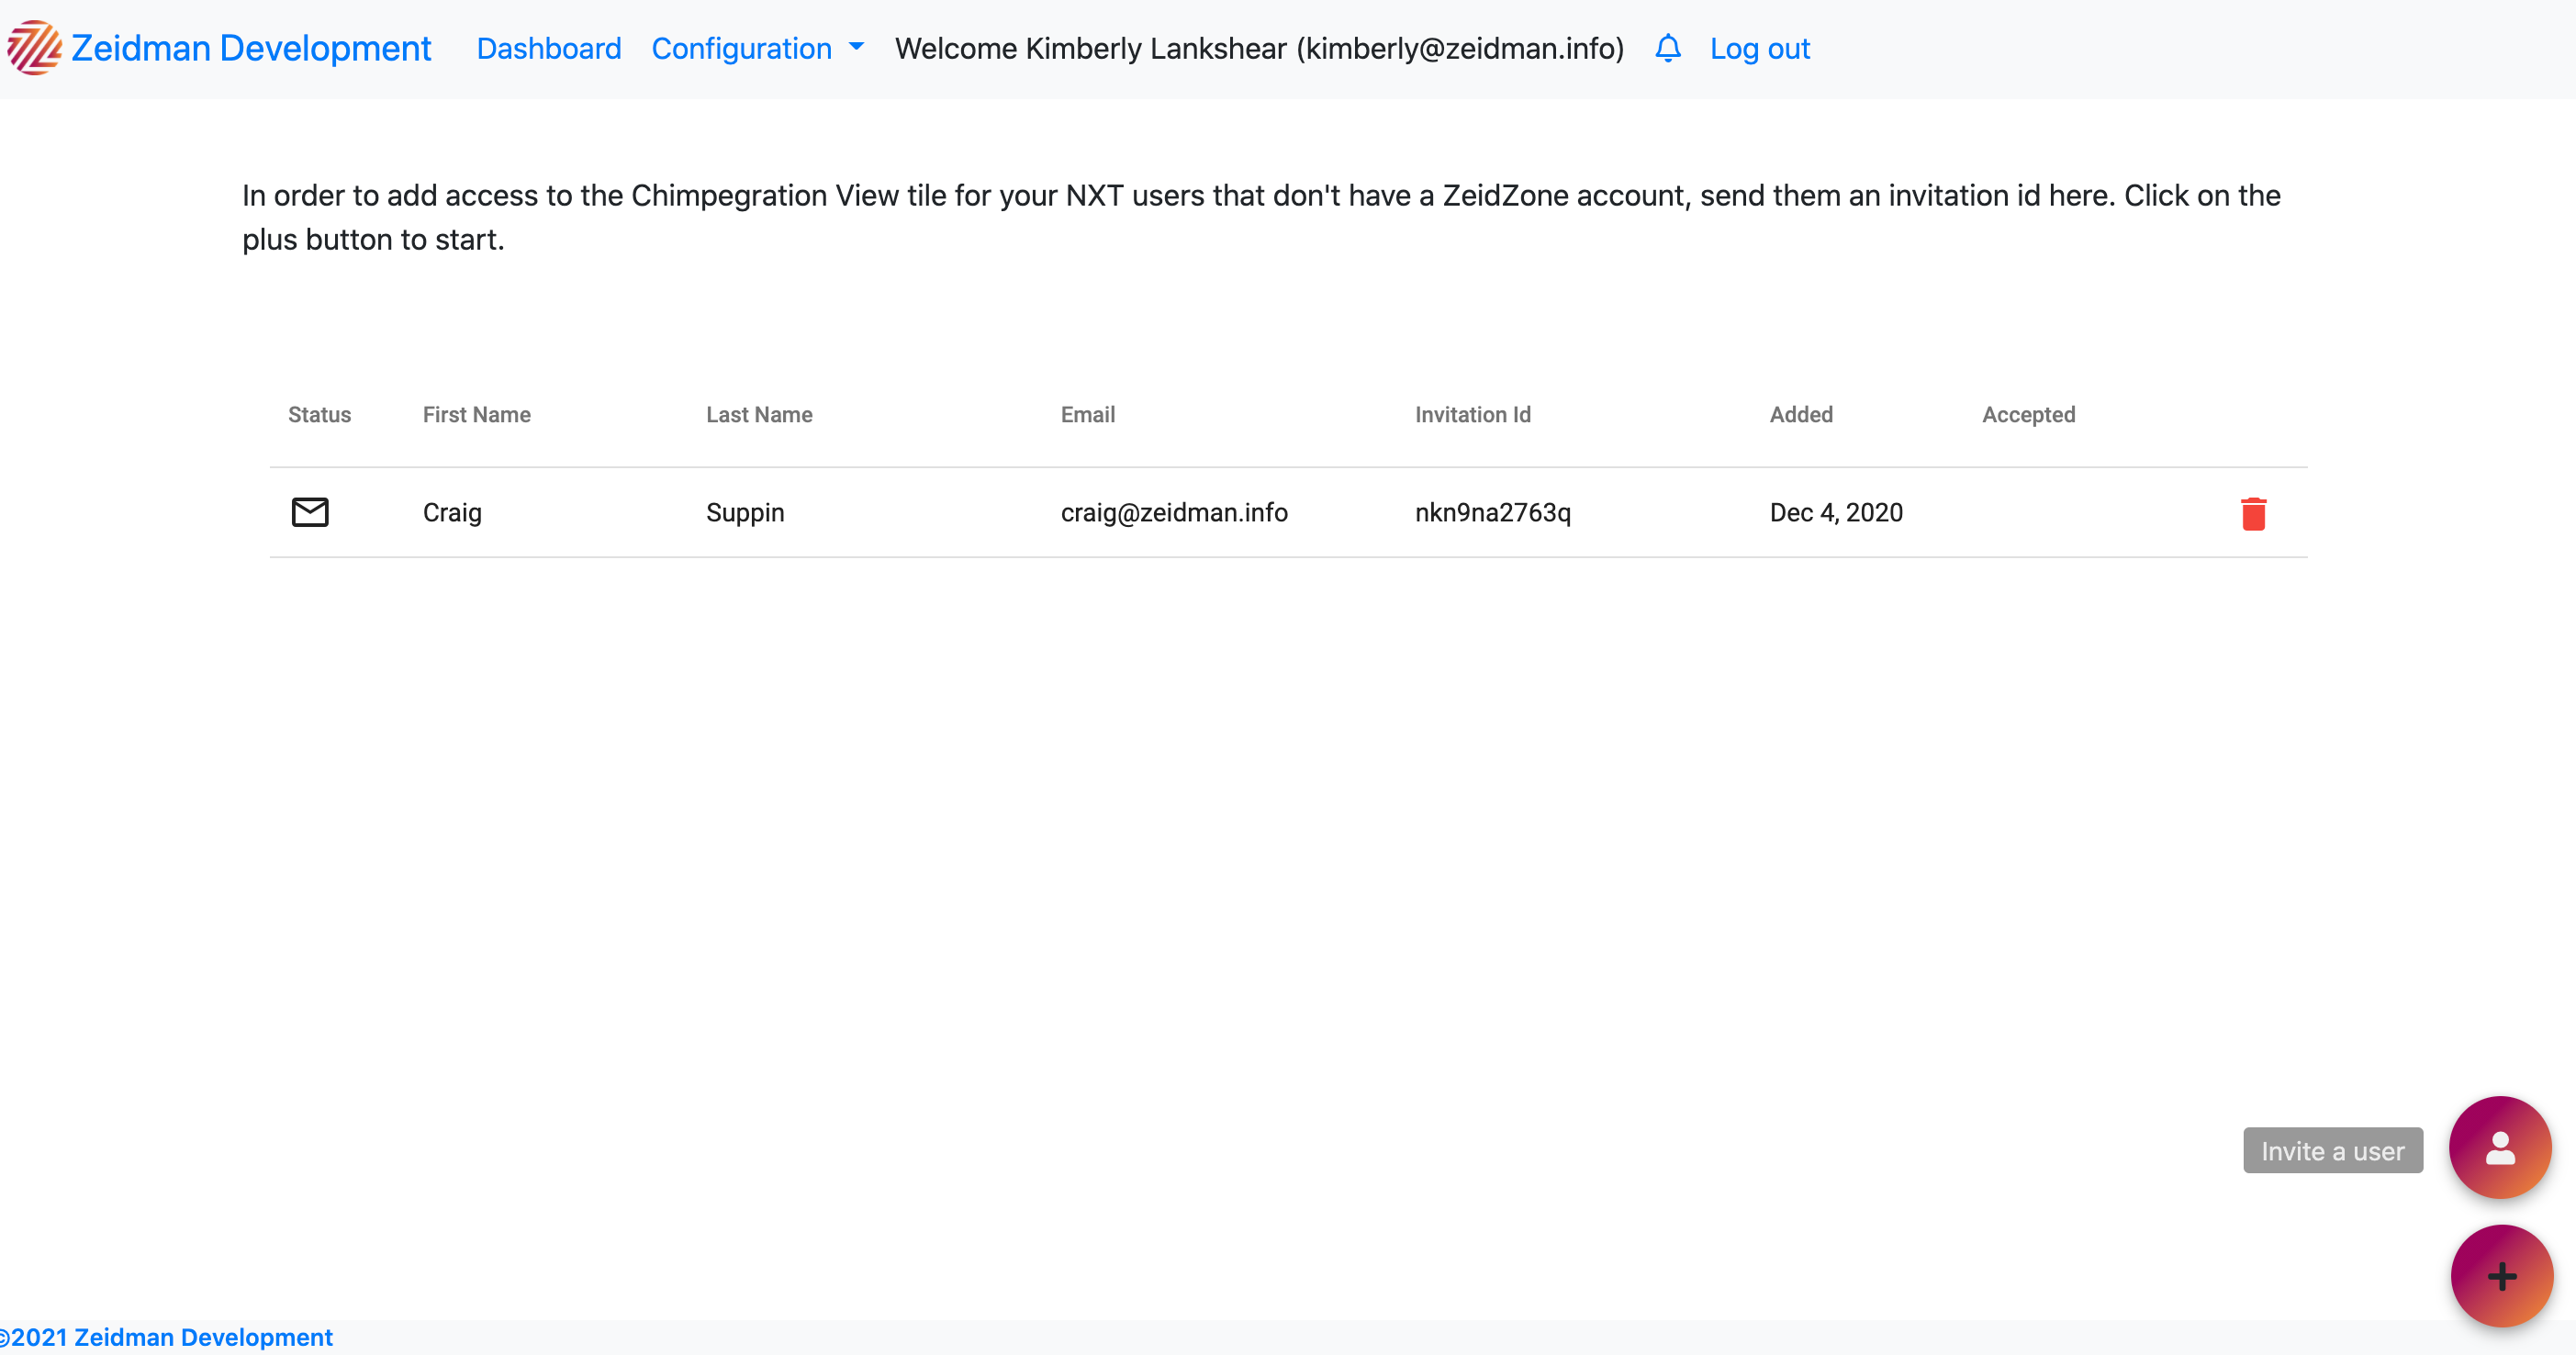Sort by the Email column header

click(x=1088, y=414)
